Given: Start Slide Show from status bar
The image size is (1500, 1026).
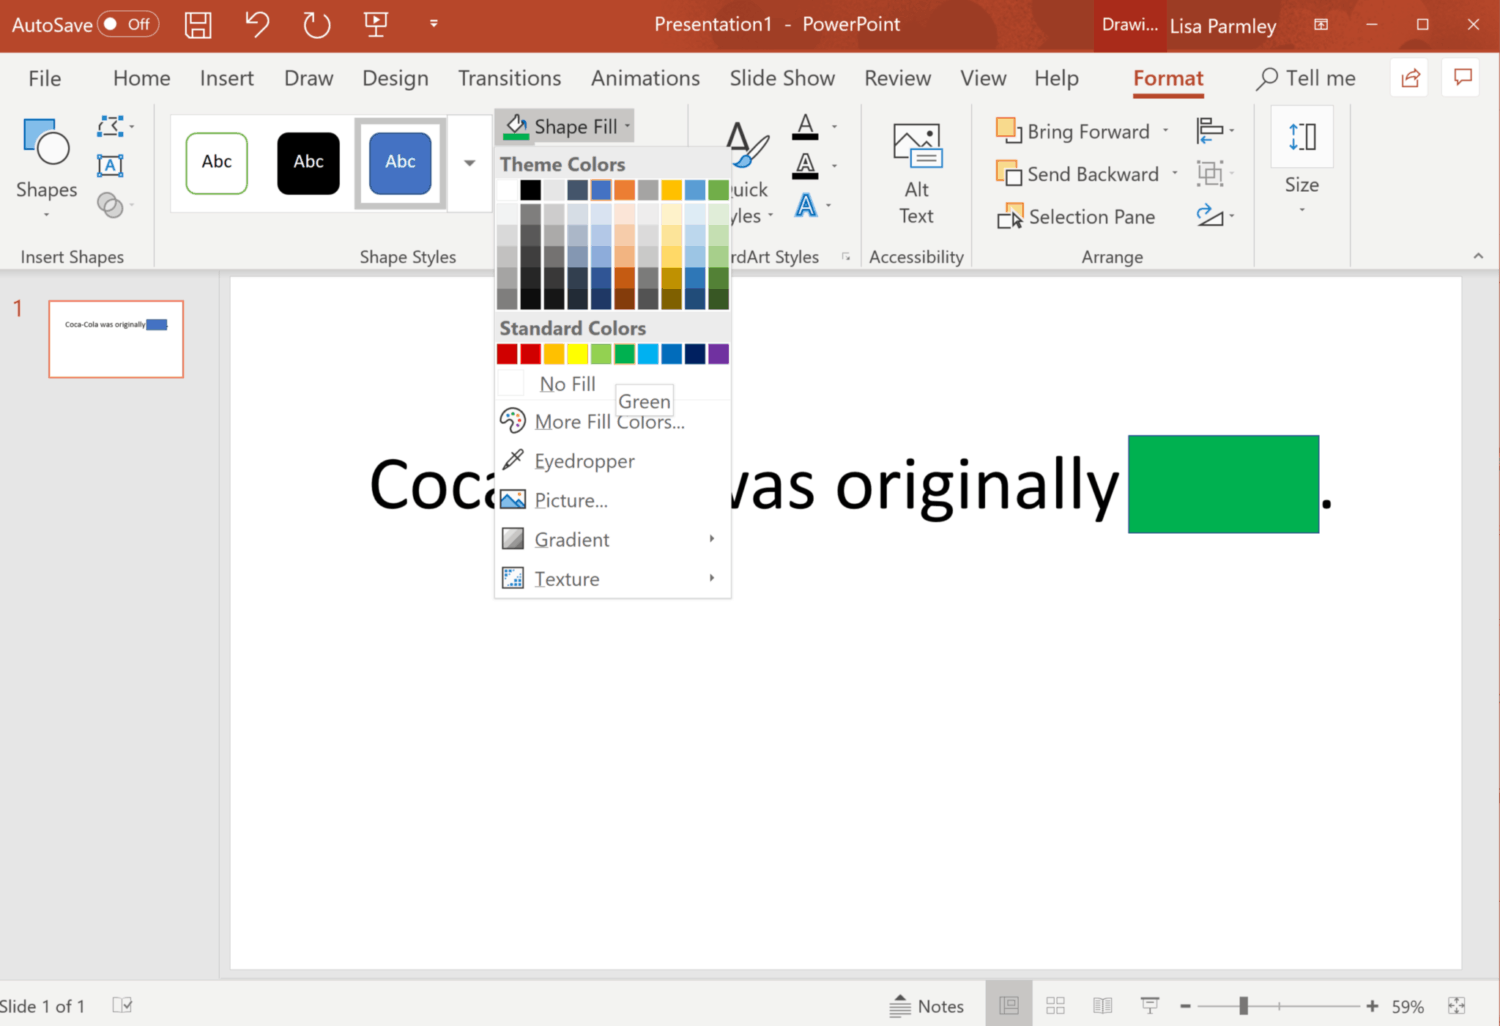Looking at the screenshot, I should (1150, 1005).
